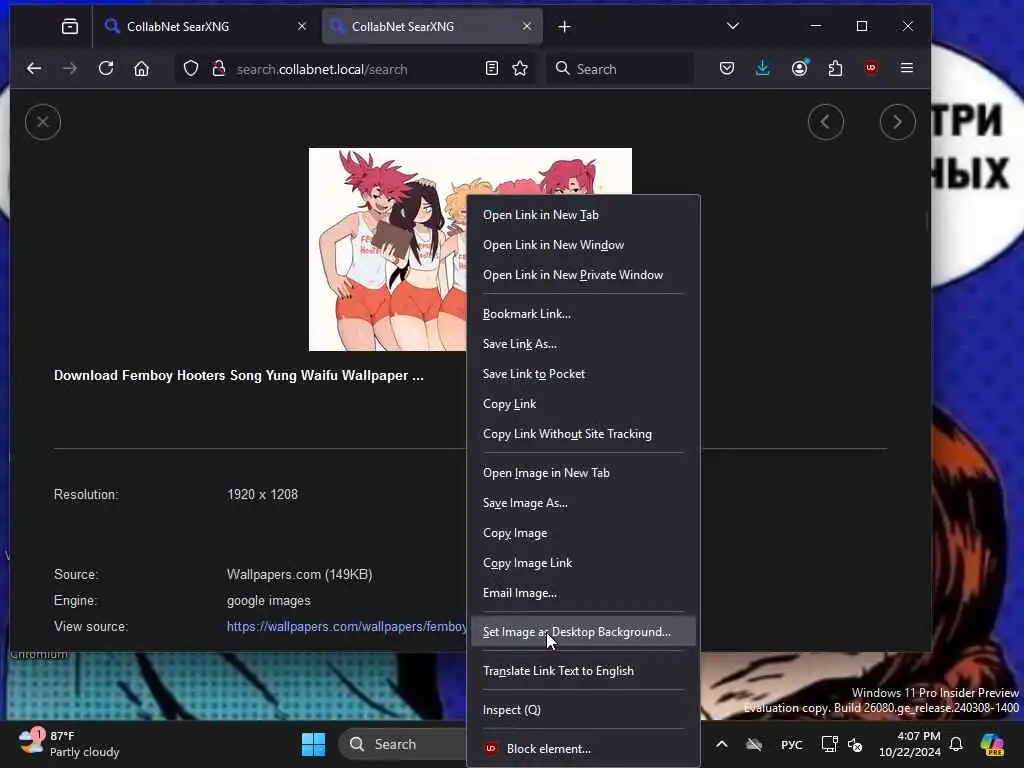Select Translate Link Text to English
The height and width of the screenshot is (768, 1024).
(584, 671)
